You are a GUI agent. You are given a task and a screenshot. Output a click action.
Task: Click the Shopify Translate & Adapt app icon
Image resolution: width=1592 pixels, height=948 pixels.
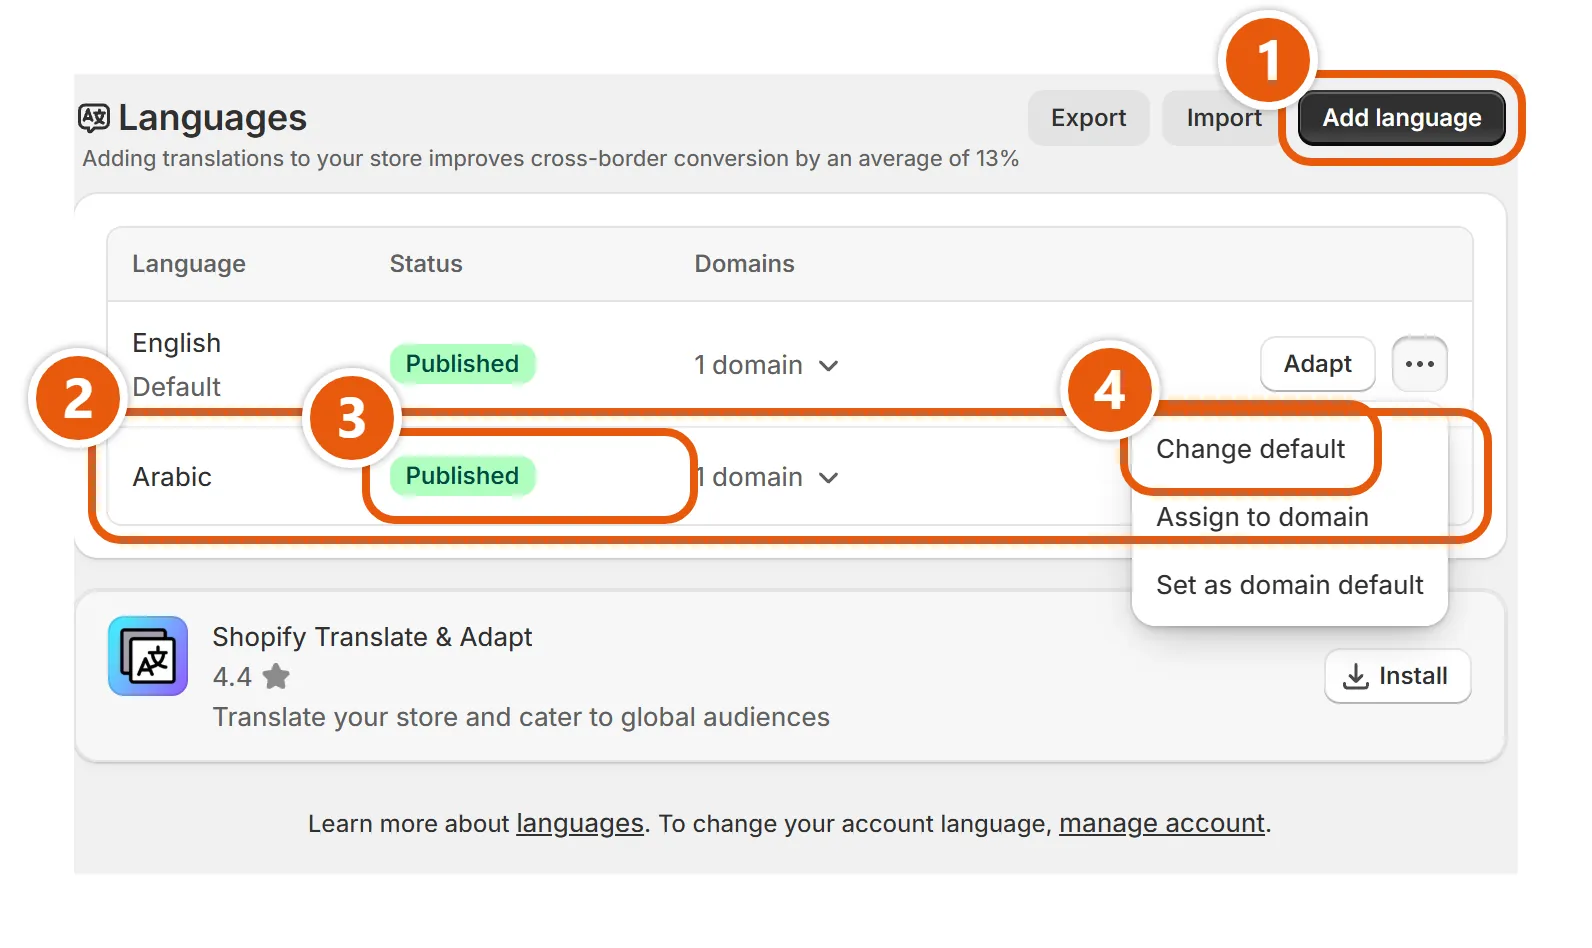(x=148, y=656)
